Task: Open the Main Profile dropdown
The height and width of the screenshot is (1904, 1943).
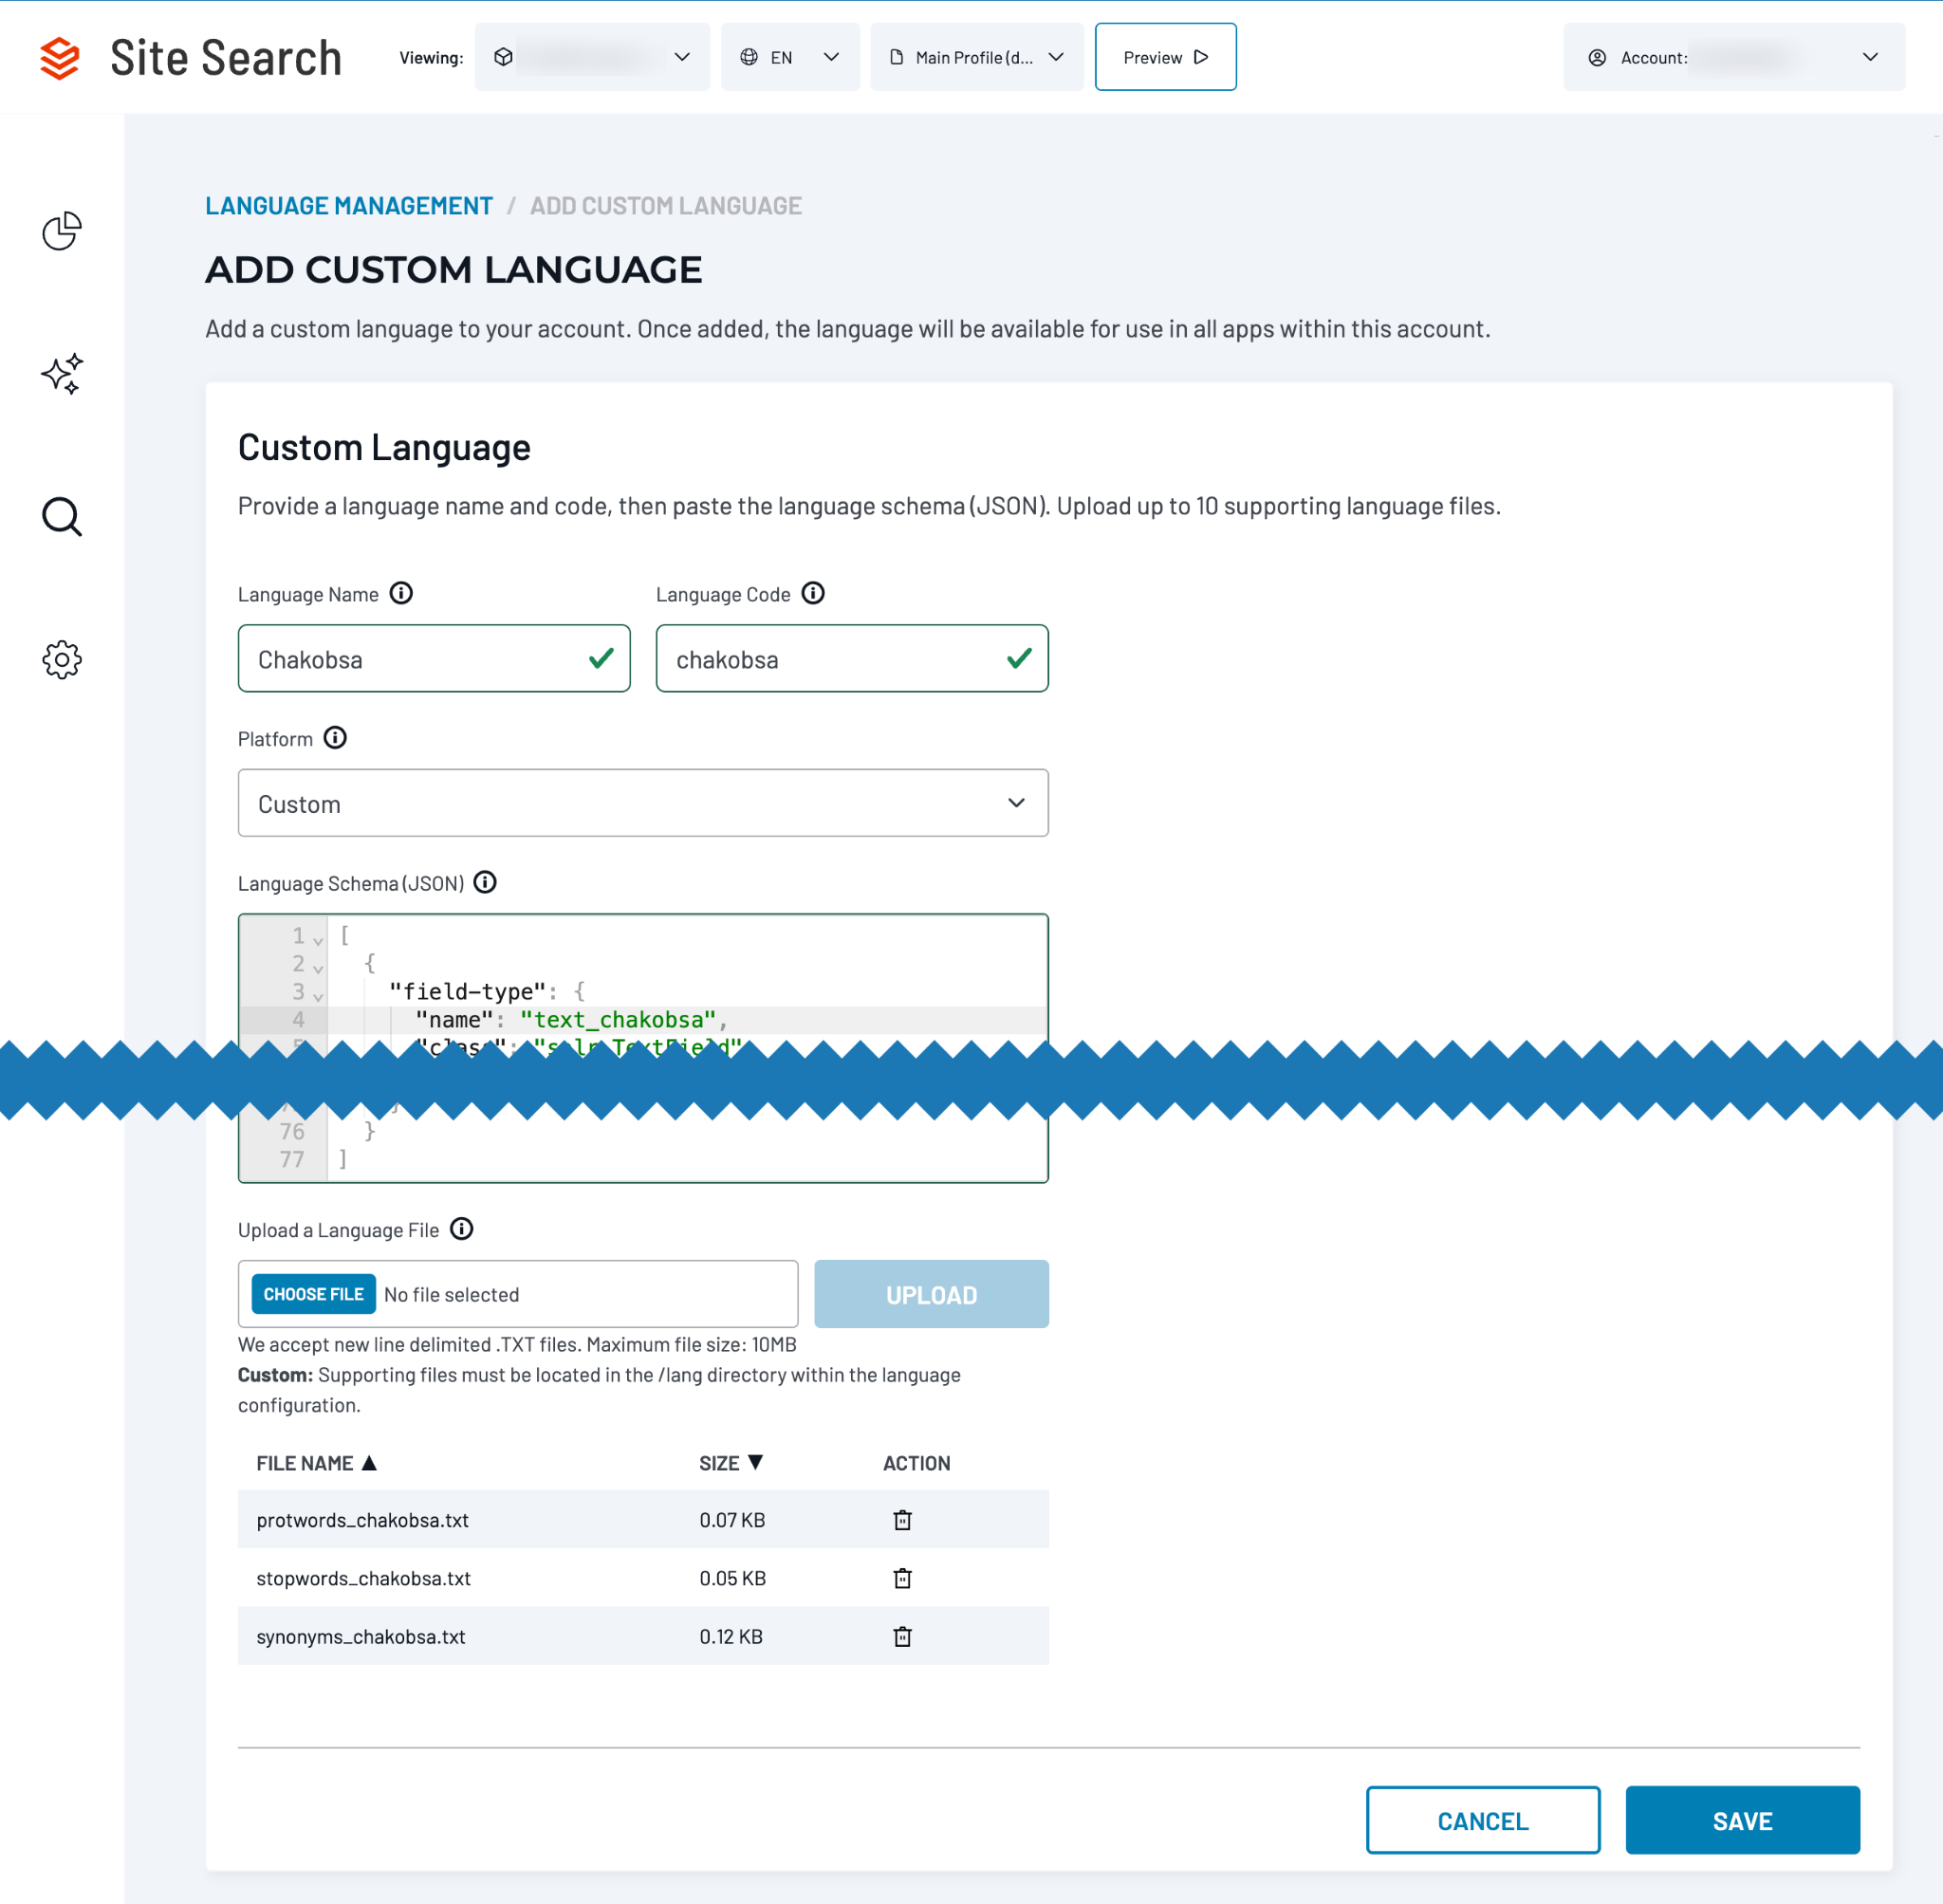Action: point(977,57)
